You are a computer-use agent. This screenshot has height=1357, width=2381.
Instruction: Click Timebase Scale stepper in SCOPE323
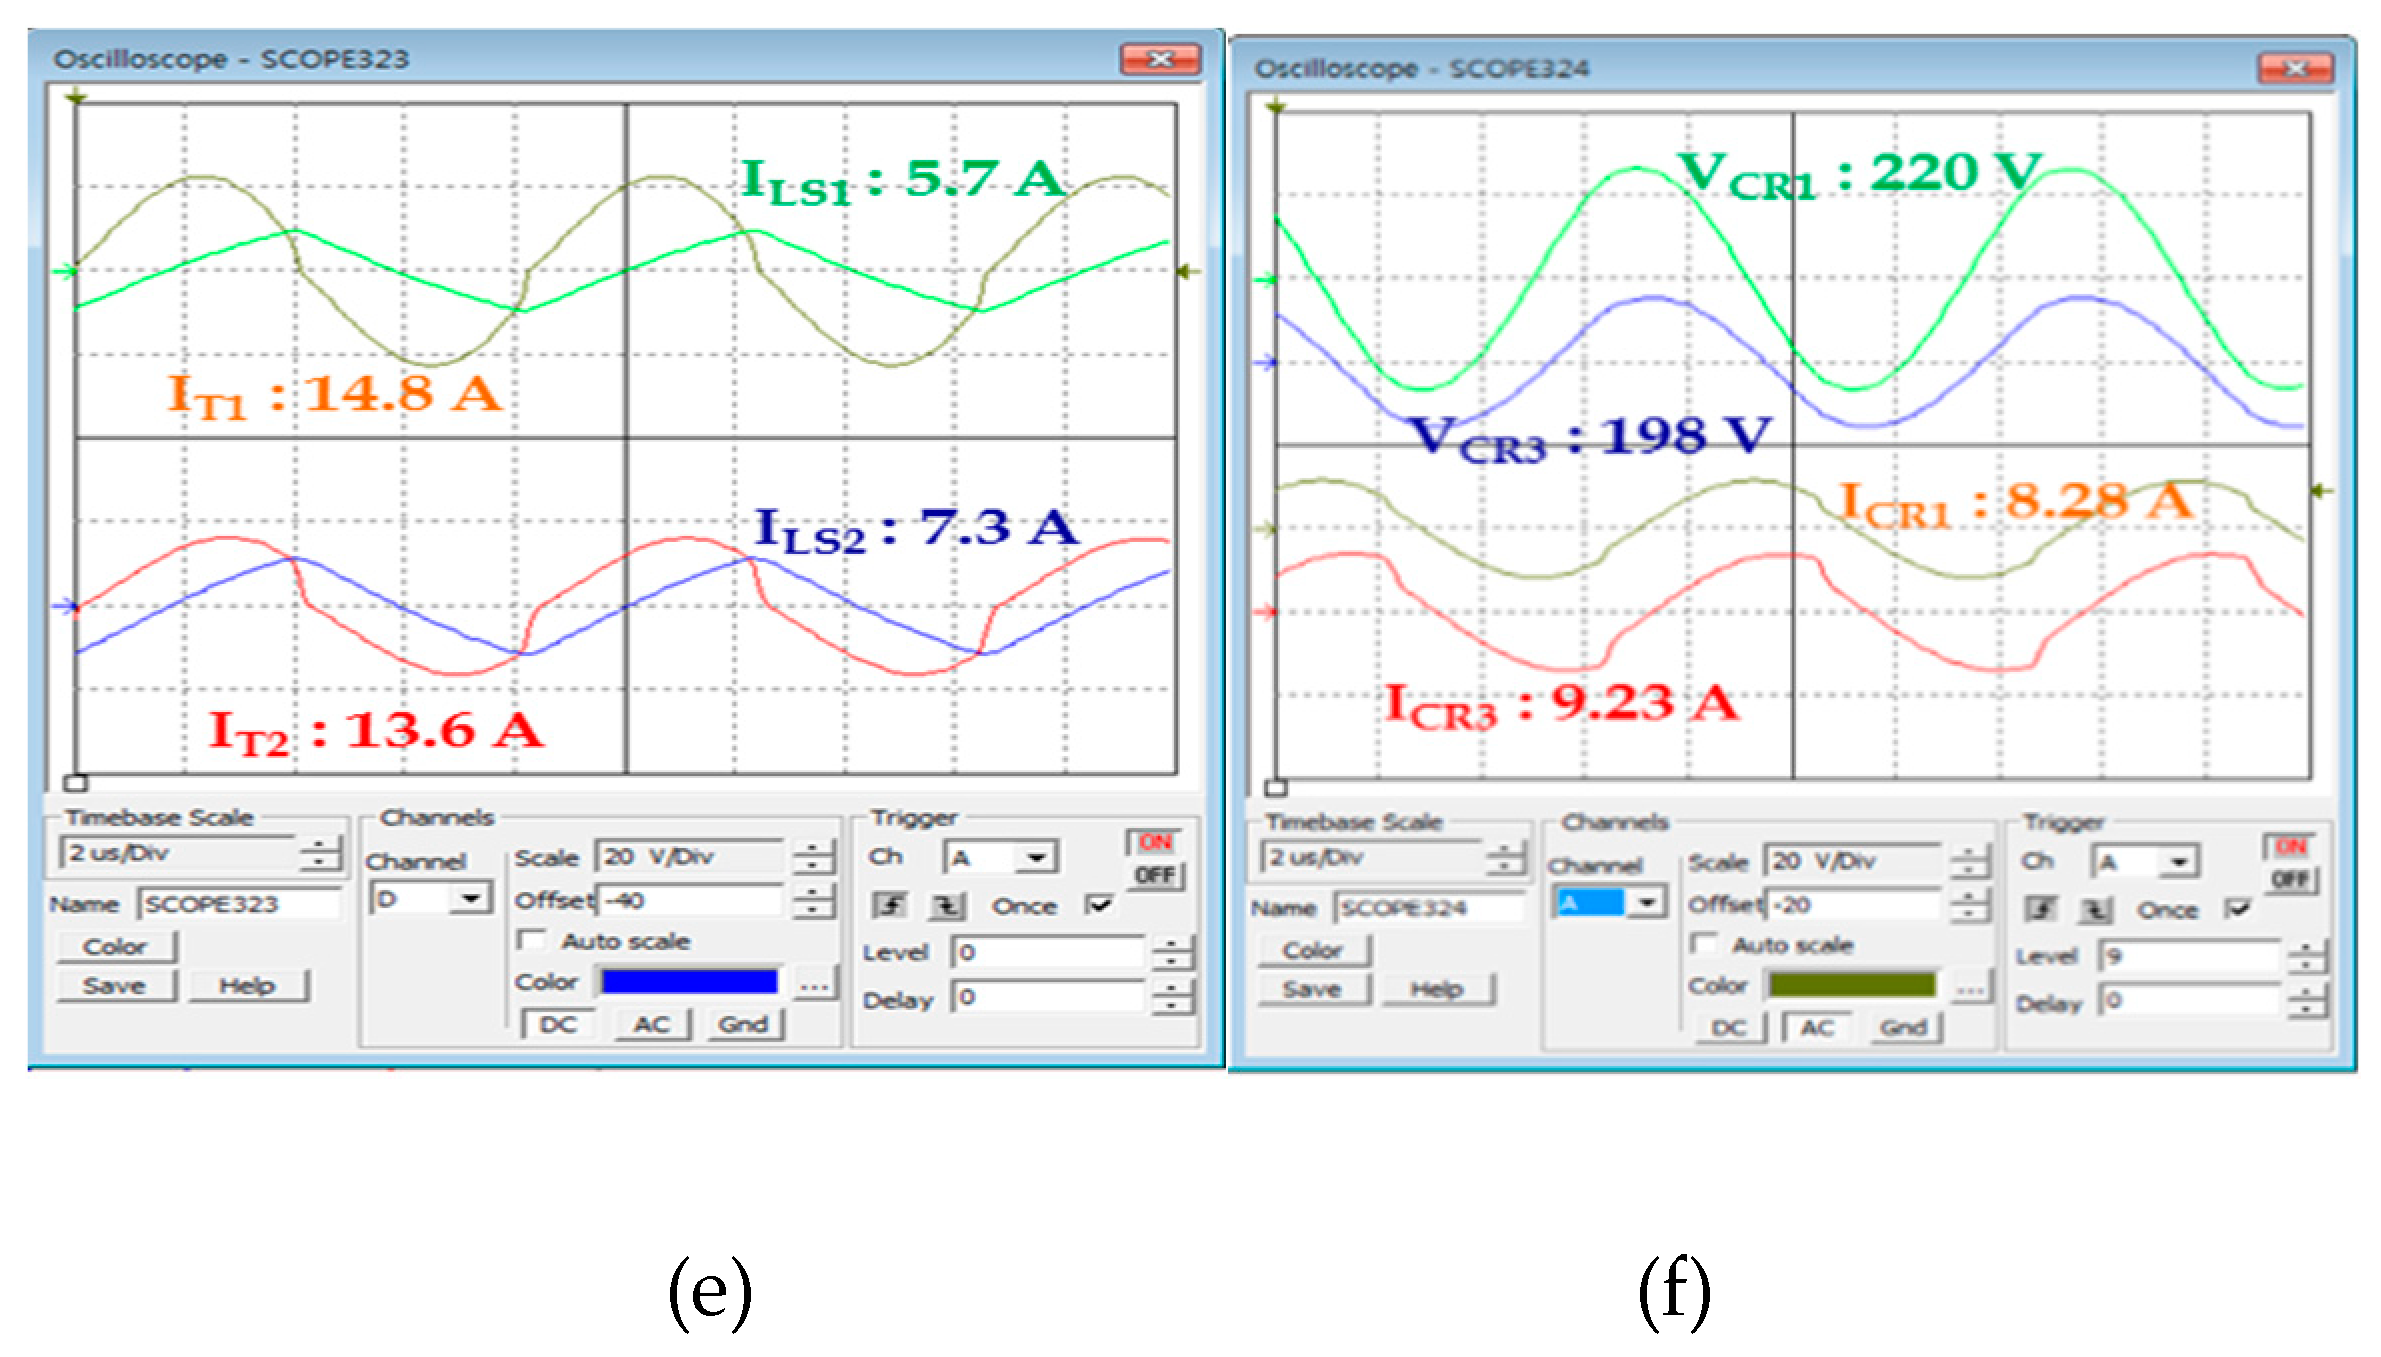point(320,854)
